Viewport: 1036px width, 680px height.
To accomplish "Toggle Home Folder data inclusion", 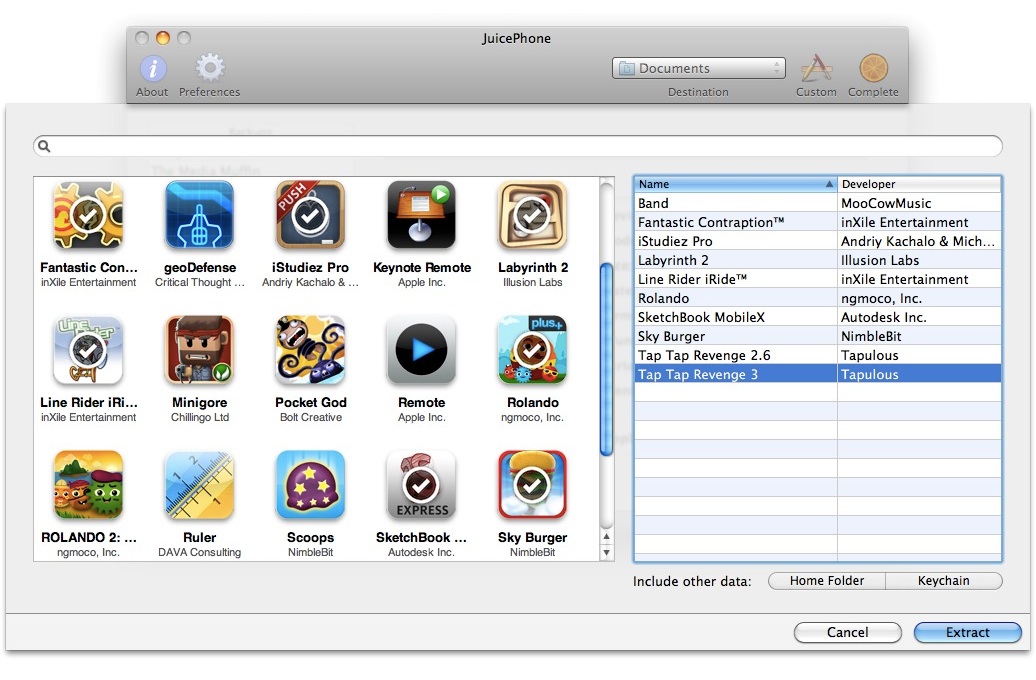I will [x=827, y=581].
